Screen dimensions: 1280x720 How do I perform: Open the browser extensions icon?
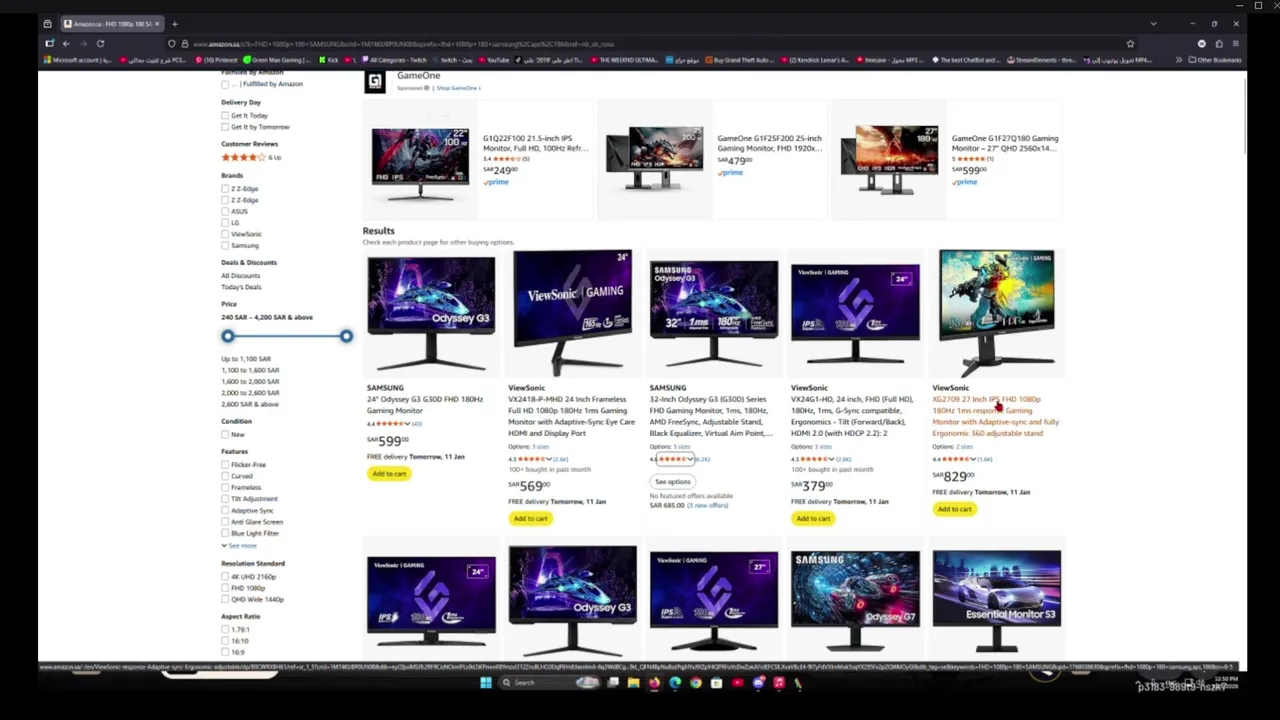[x=1218, y=44]
